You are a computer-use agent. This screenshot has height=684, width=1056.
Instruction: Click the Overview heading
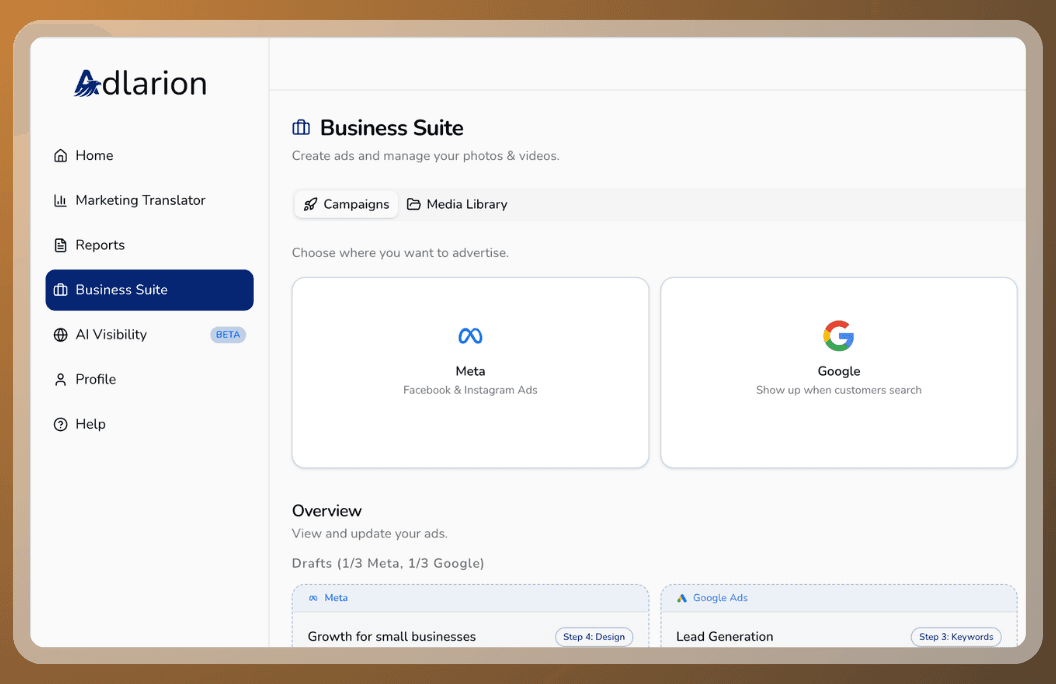(327, 511)
